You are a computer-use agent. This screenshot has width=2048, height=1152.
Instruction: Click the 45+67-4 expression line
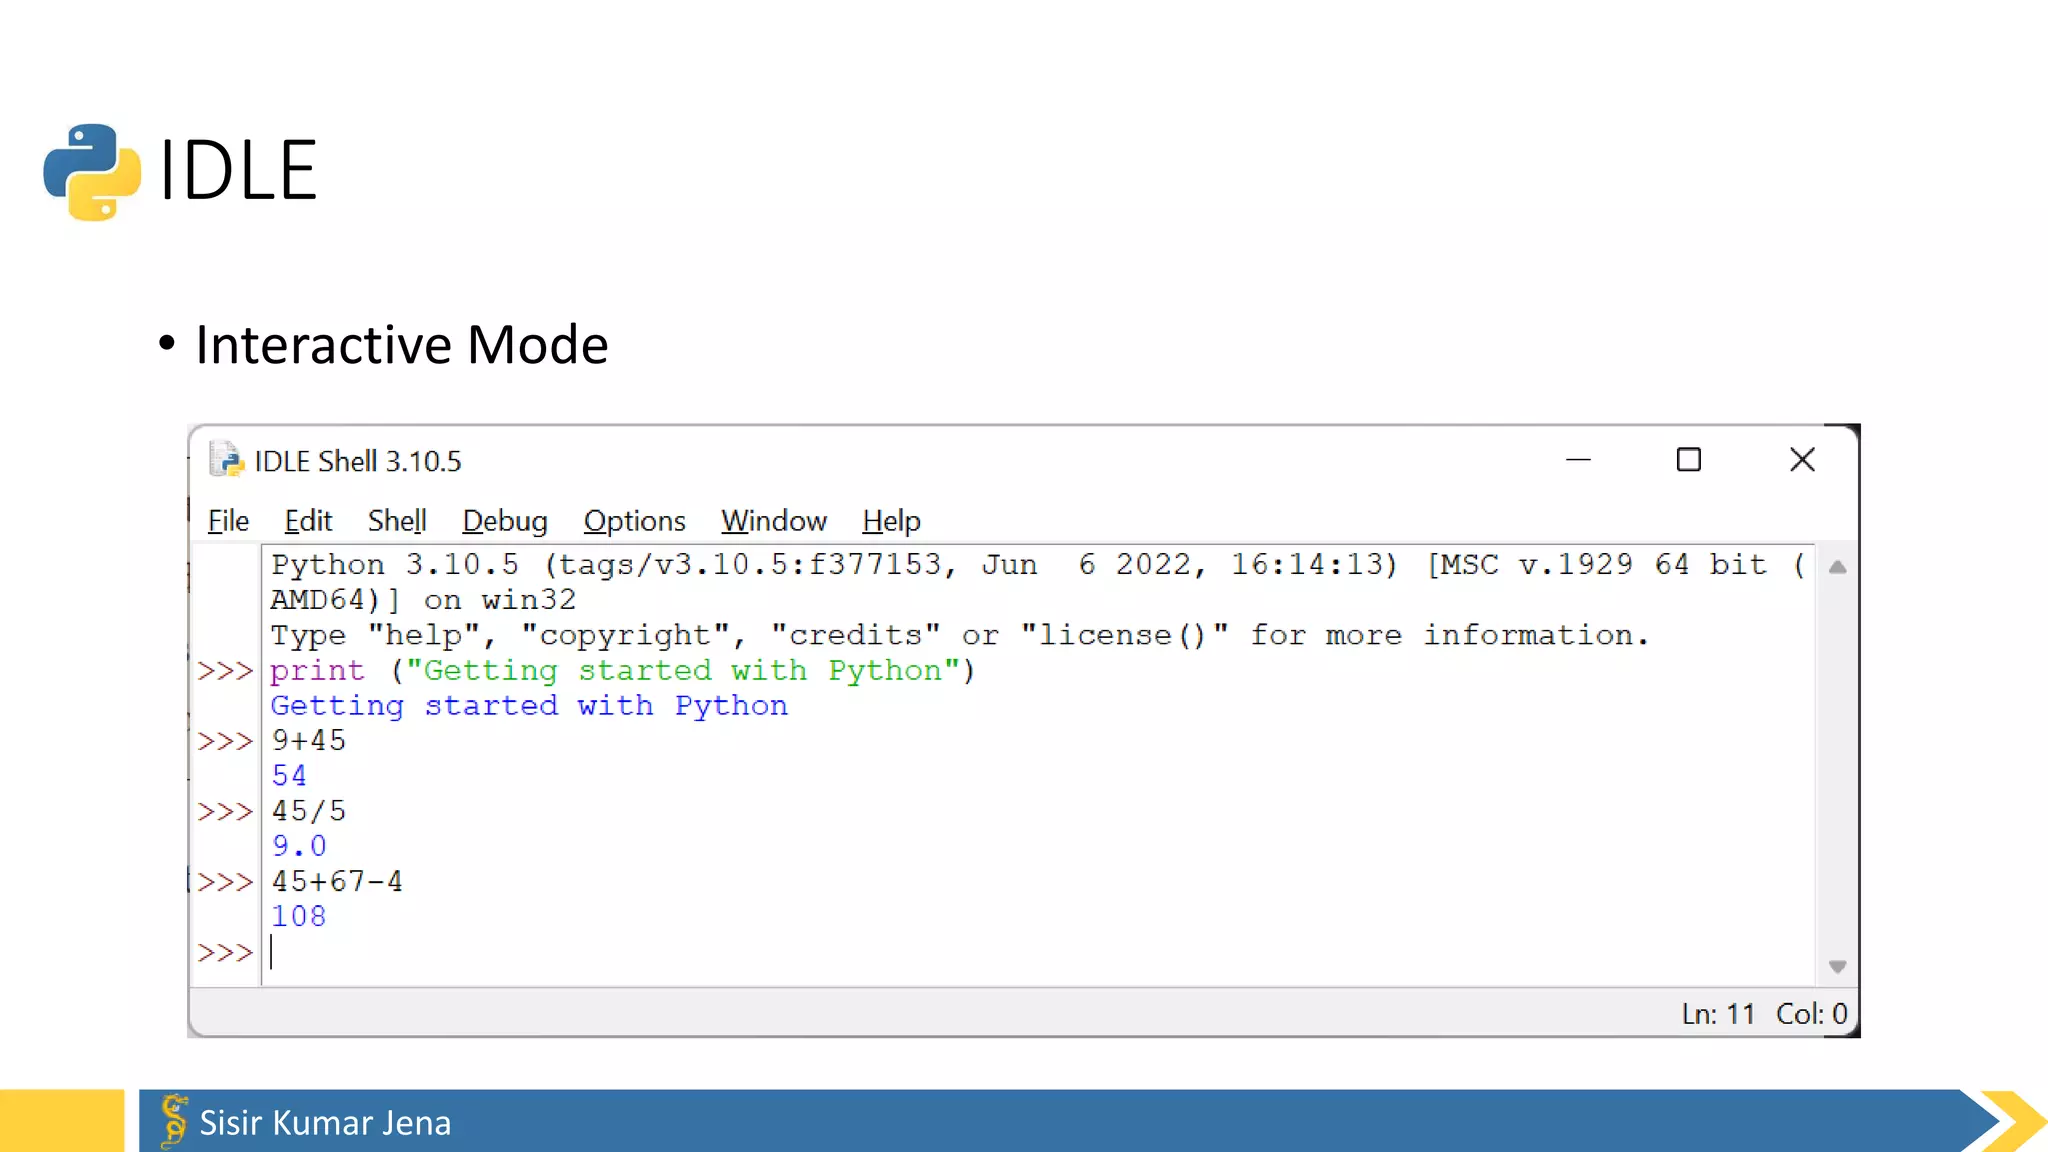coord(337,882)
